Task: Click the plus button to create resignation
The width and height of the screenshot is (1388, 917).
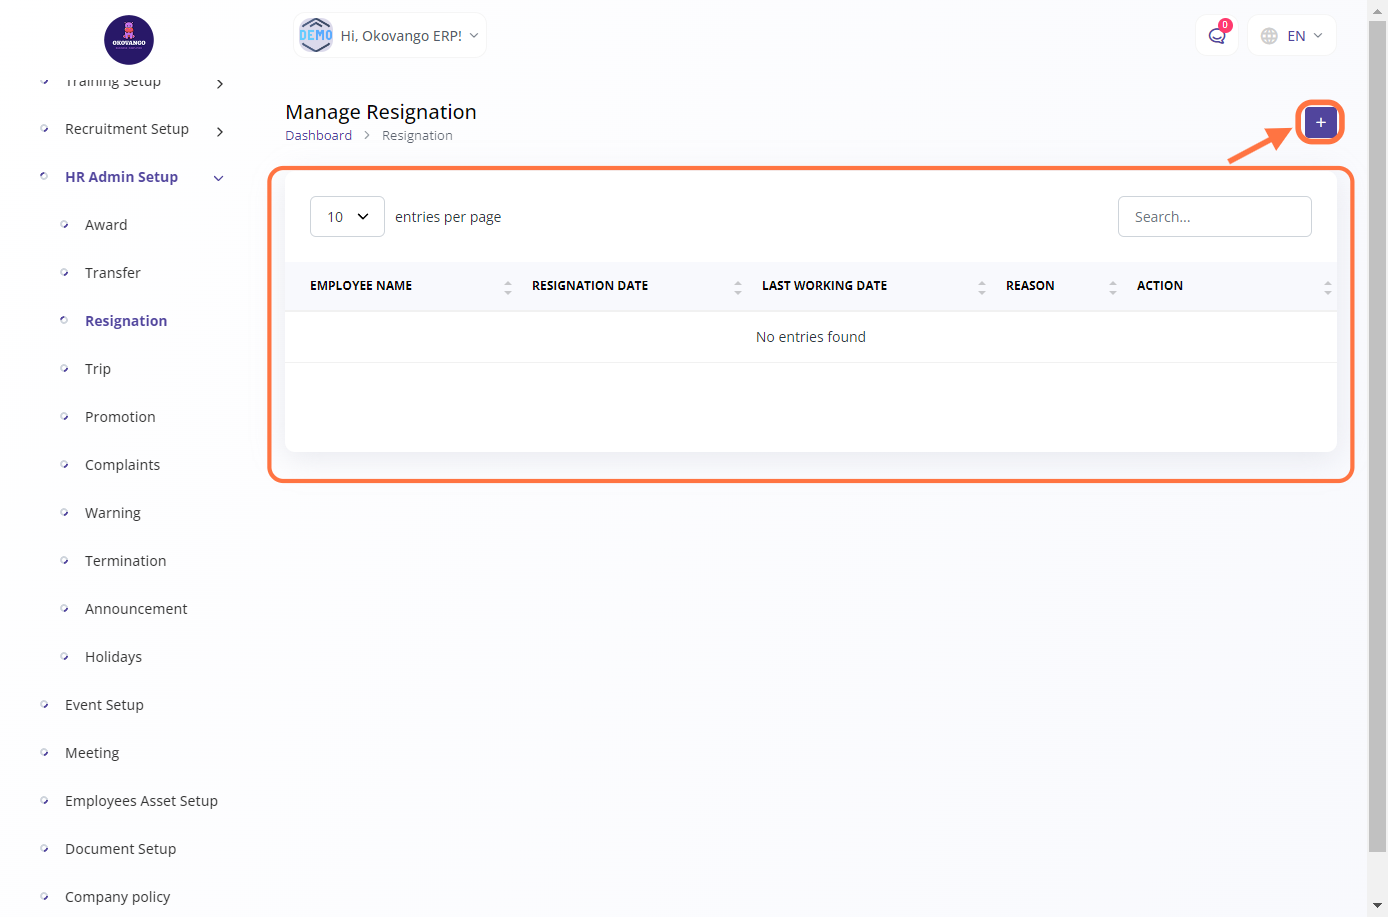Action: 1320,122
